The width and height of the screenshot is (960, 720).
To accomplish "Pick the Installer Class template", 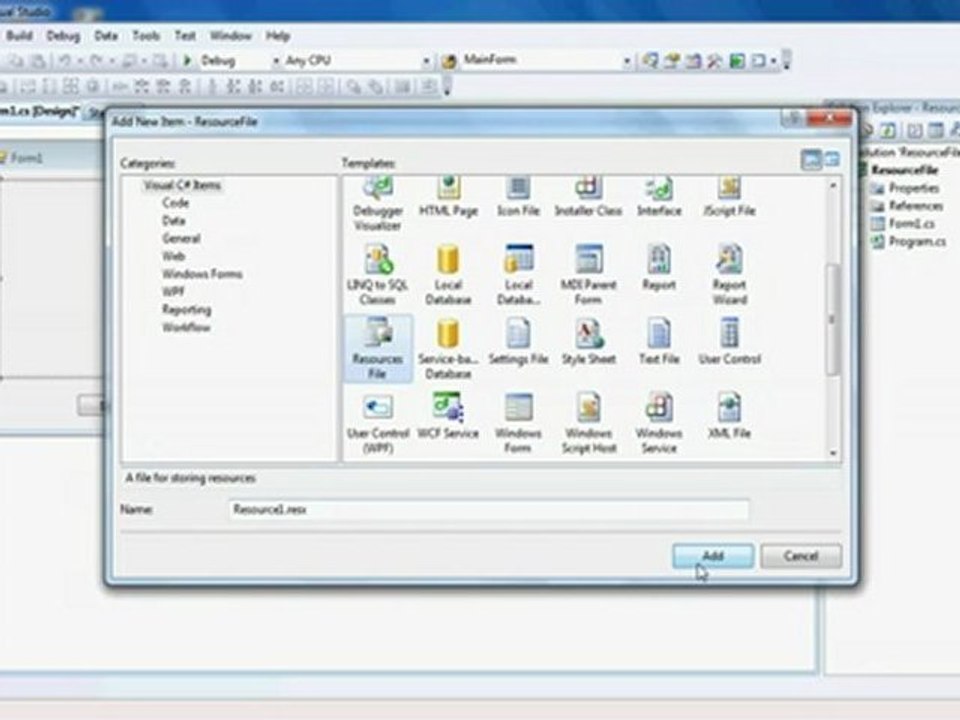I will click(x=588, y=198).
